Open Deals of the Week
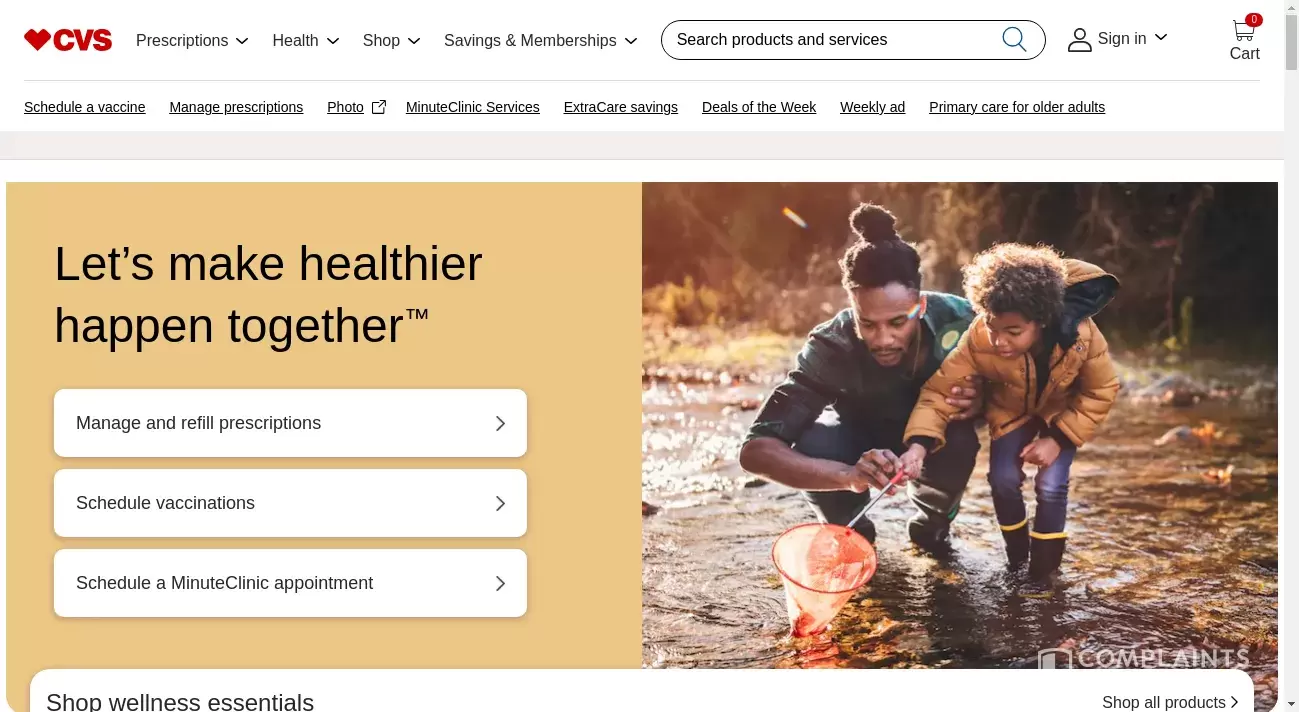 pyautogui.click(x=759, y=107)
